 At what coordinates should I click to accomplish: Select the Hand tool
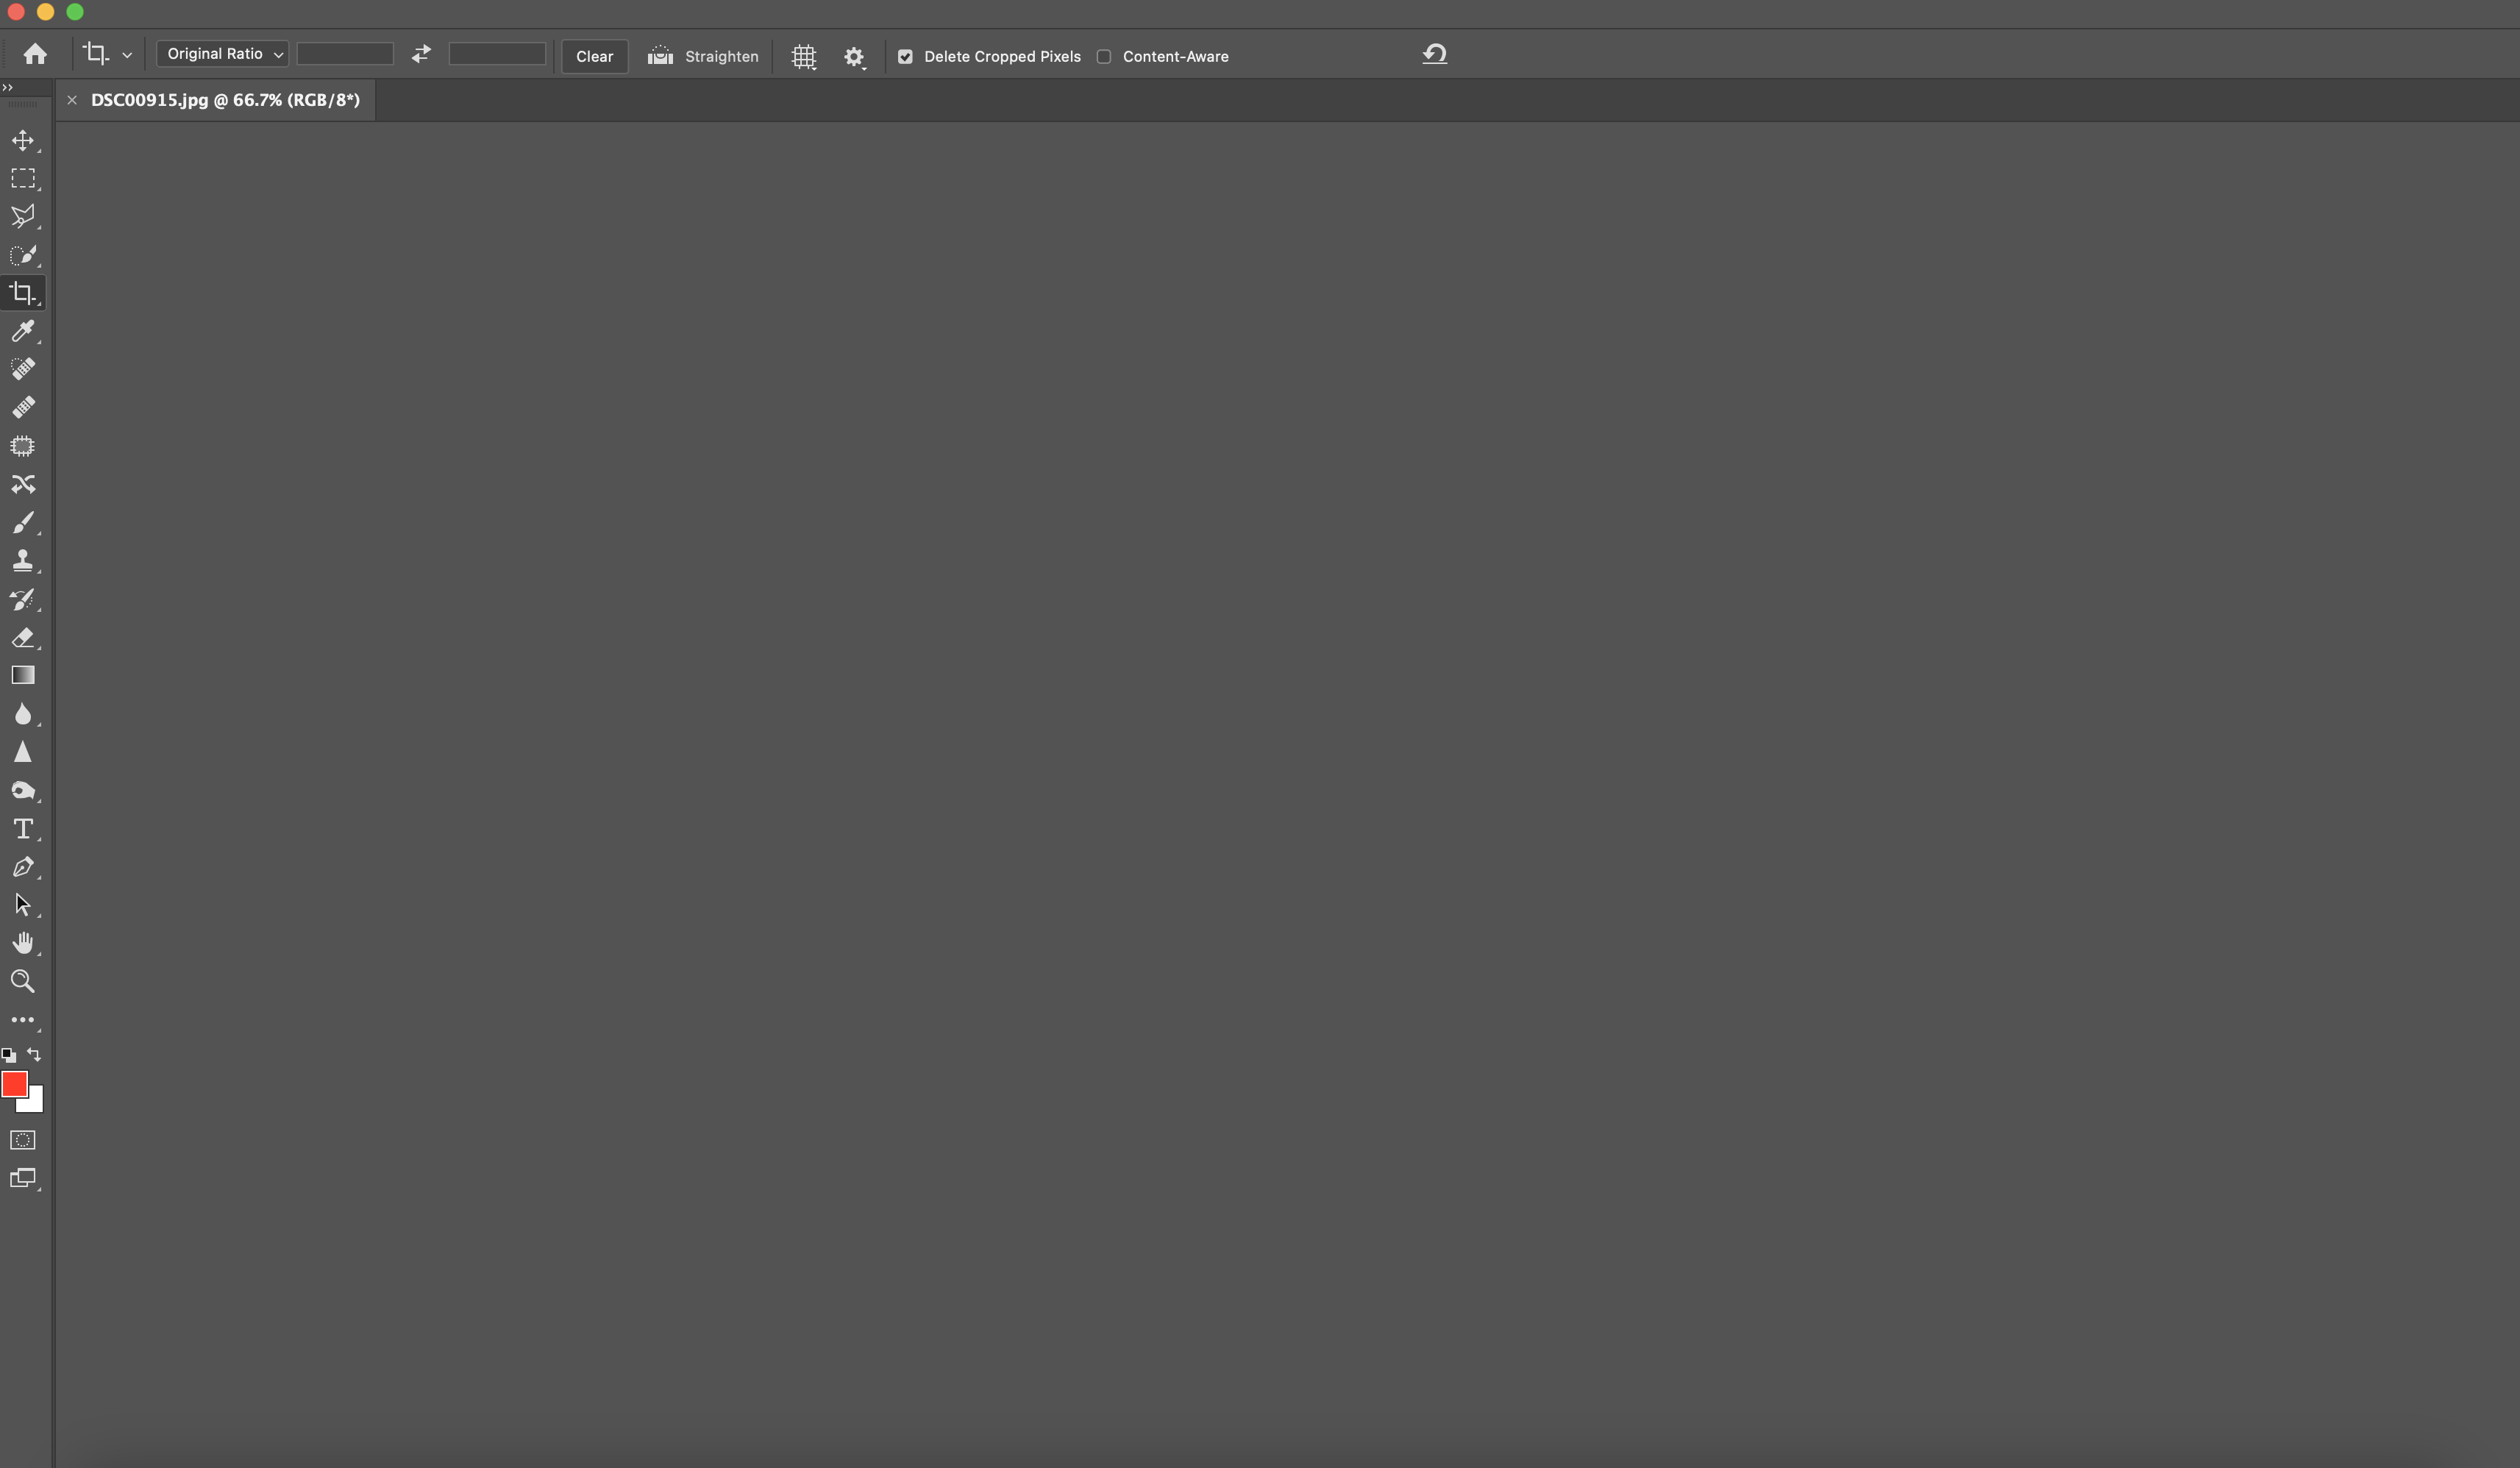(23, 942)
